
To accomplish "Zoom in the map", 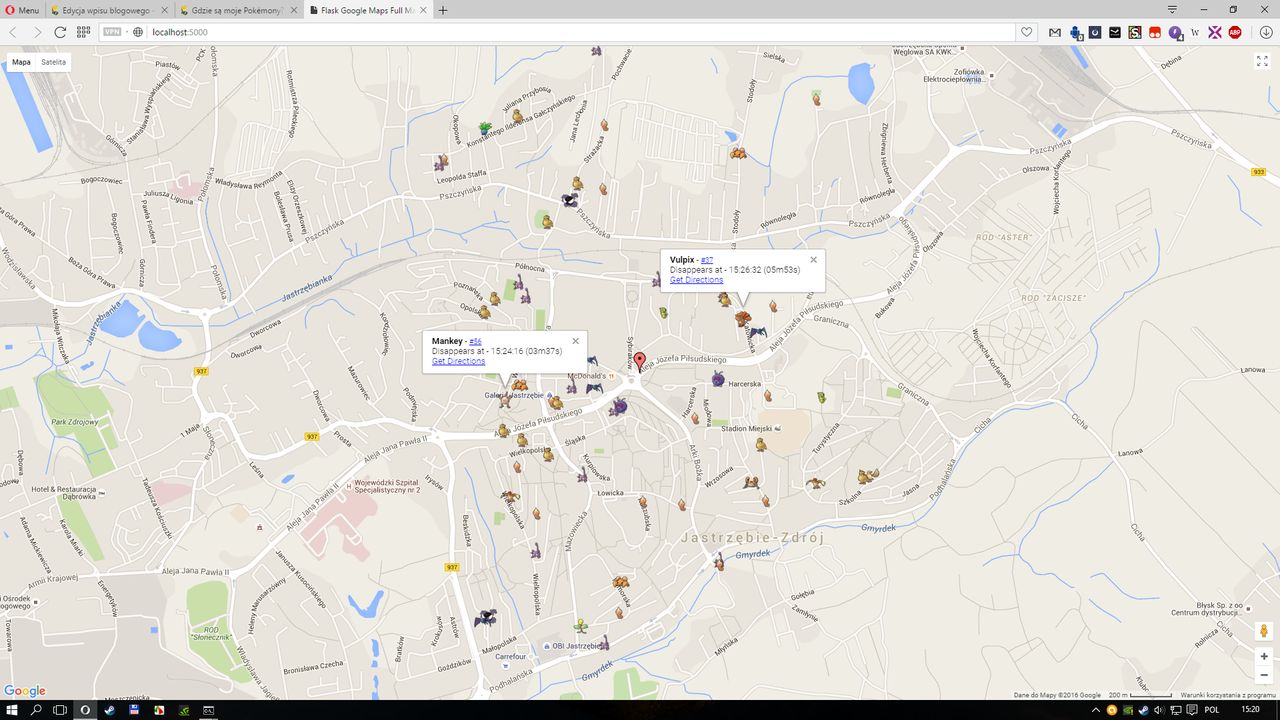I will tap(1264, 656).
